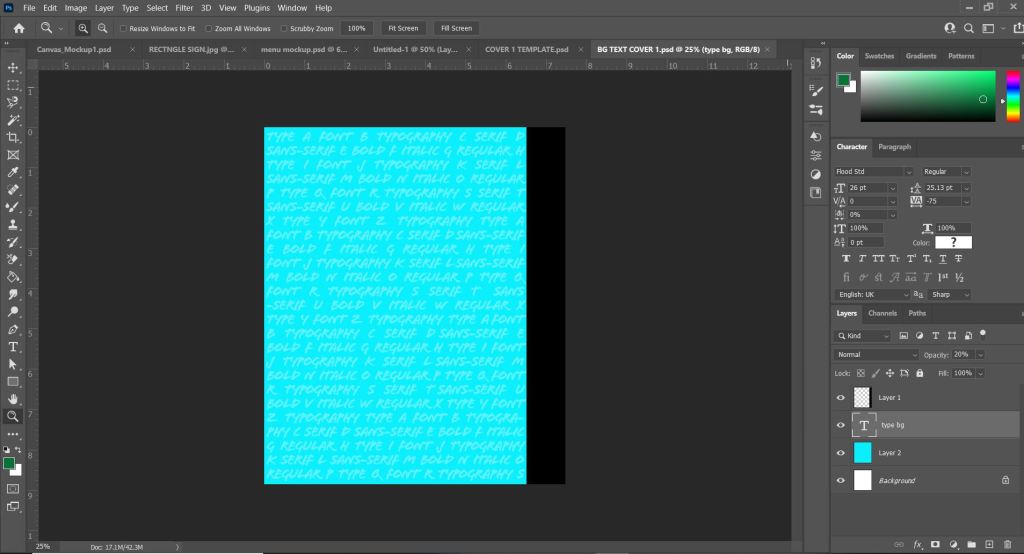
Task: Delete layer using the trash icon
Action: point(1007,544)
